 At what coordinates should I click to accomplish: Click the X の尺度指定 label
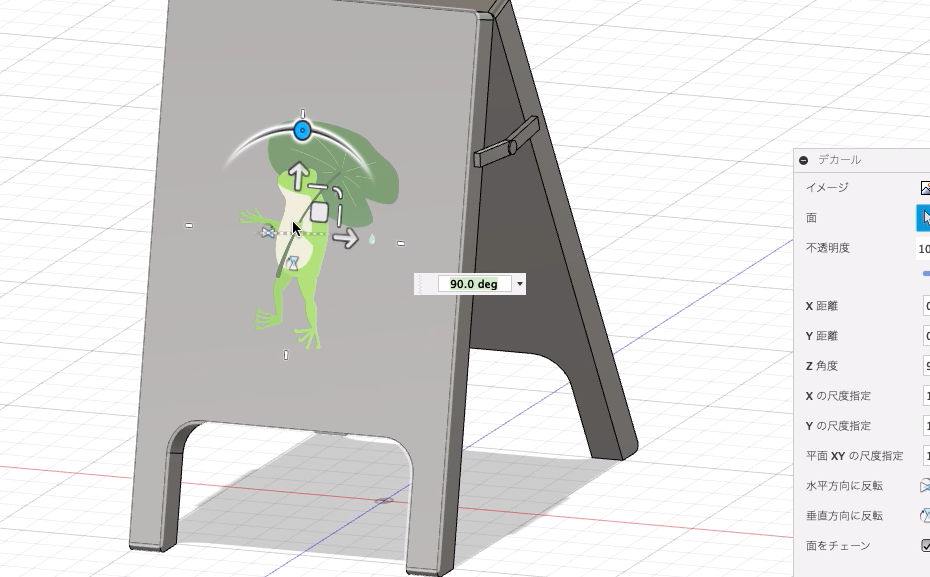point(838,396)
